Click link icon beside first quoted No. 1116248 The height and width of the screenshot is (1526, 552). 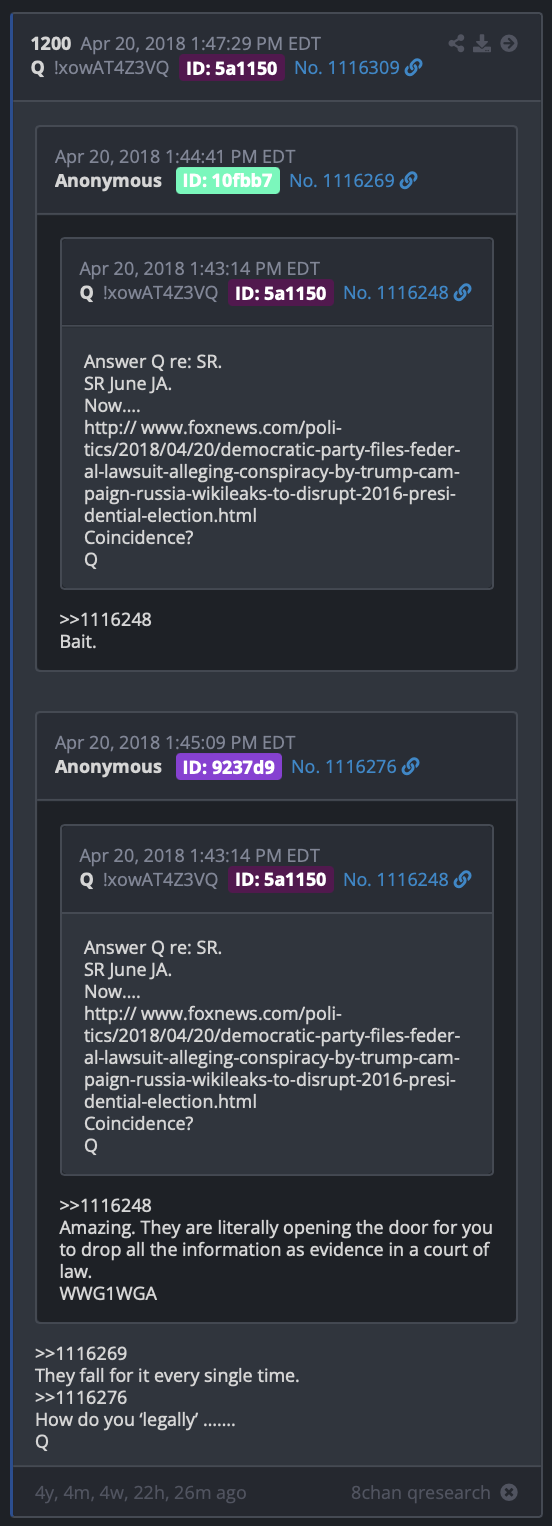click(x=462, y=293)
